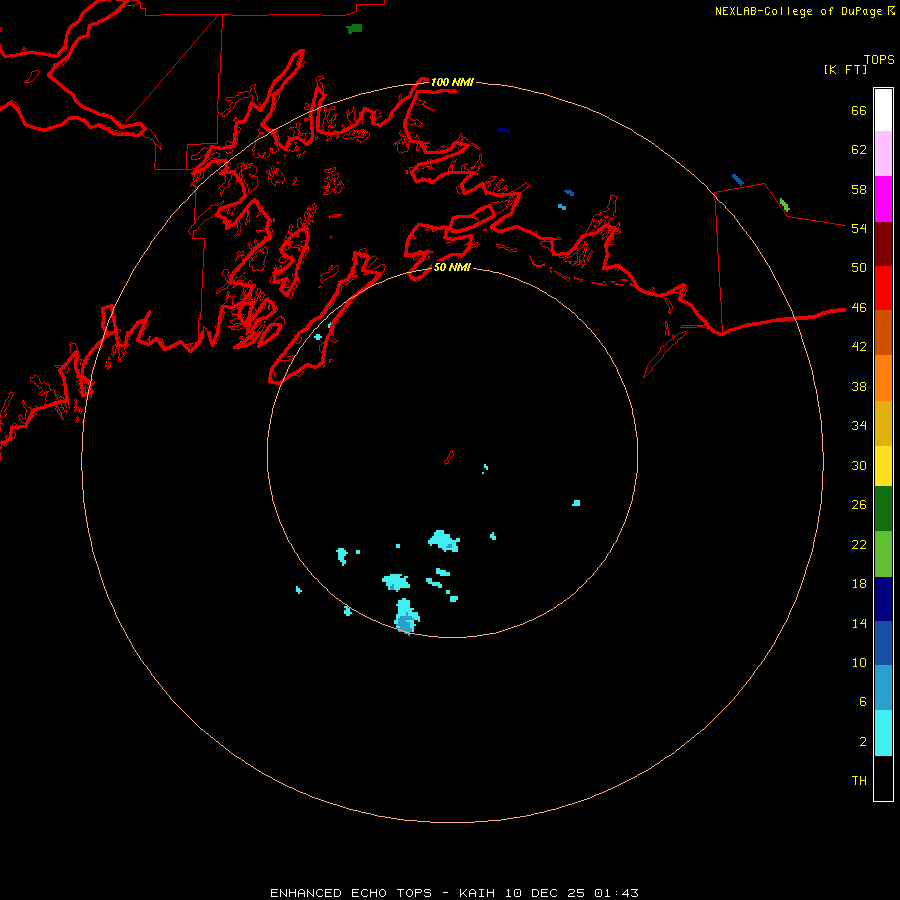Click legend value 14
This screenshot has width=900, height=900.
859,623
